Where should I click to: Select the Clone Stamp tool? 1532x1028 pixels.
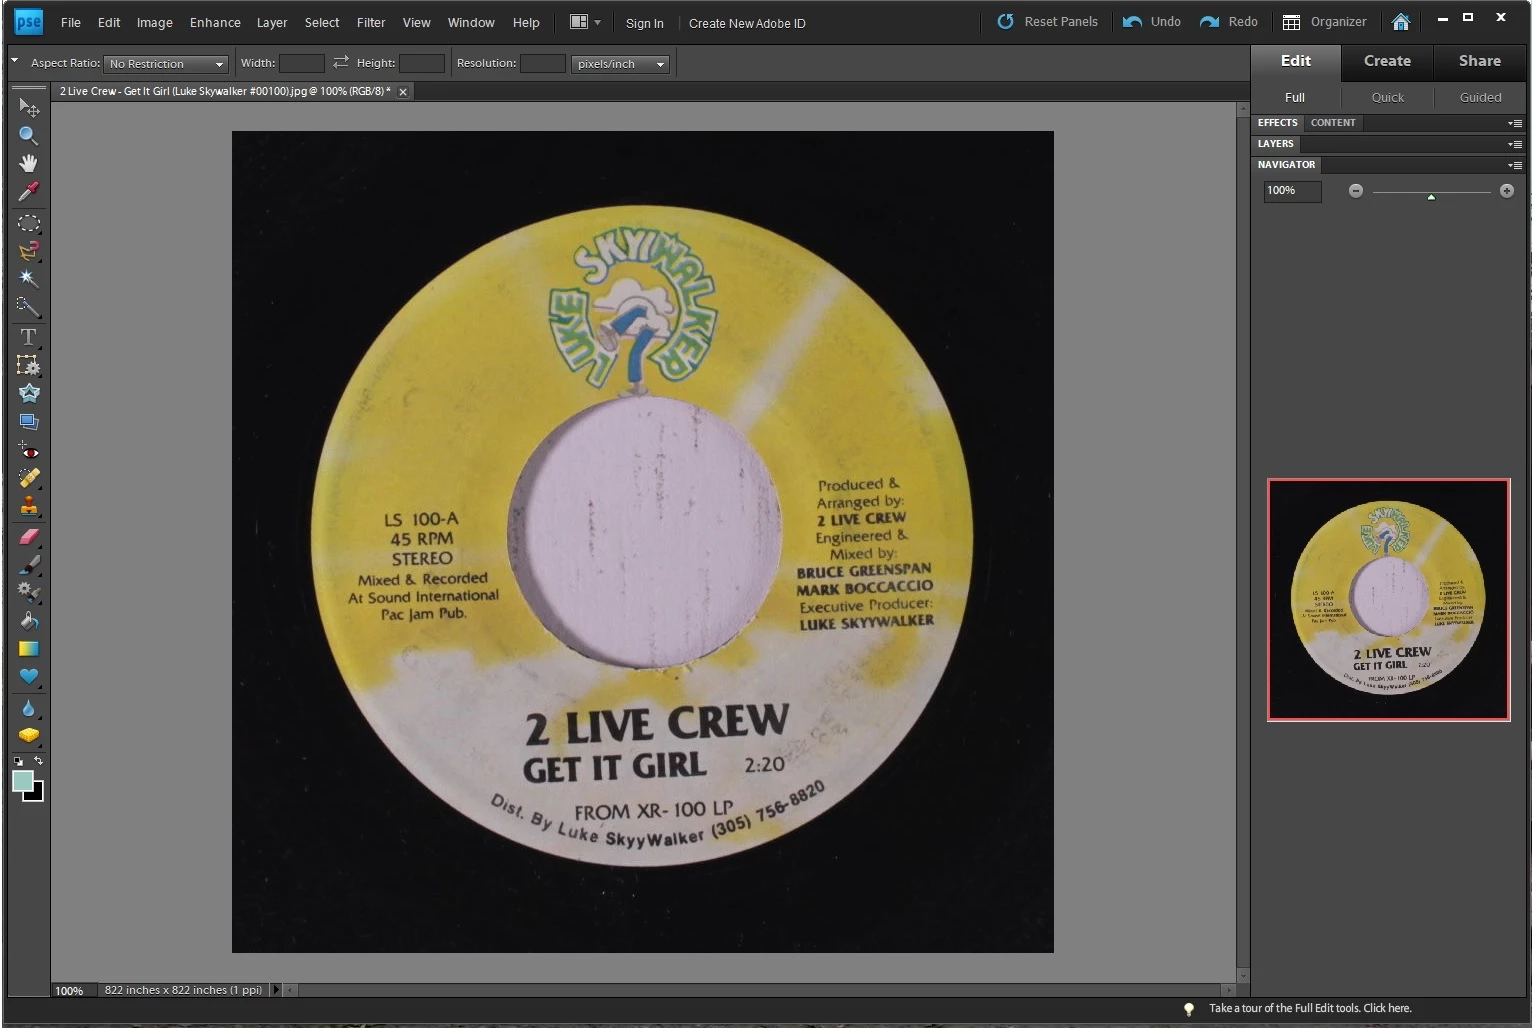coord(28,506)
